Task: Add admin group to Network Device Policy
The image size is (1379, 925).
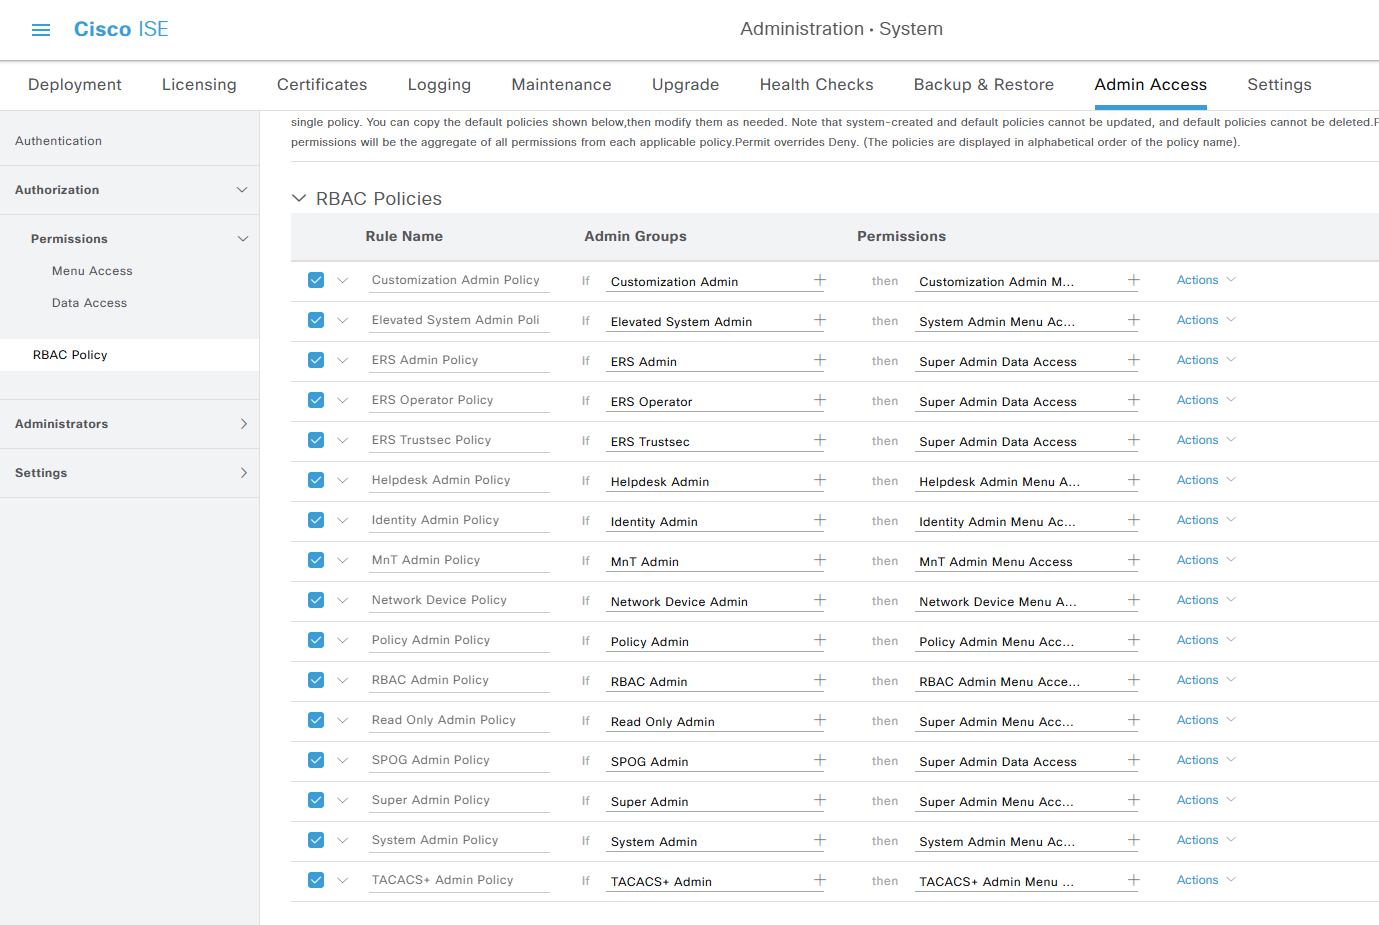Action: tap(820, 600)
